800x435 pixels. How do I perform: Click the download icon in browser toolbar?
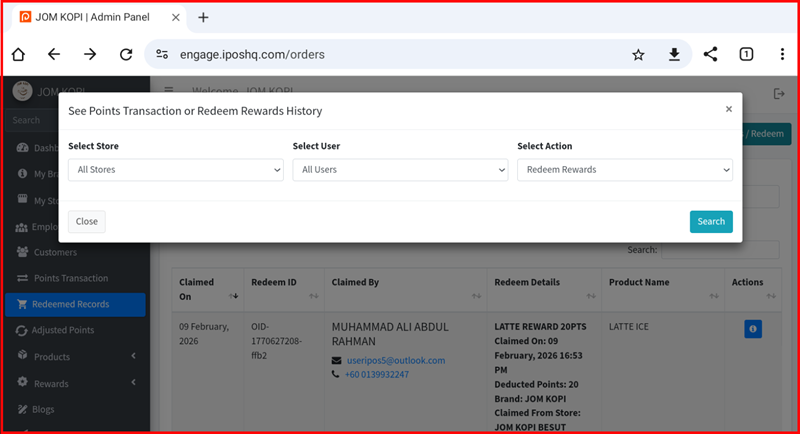pos(674,55)
